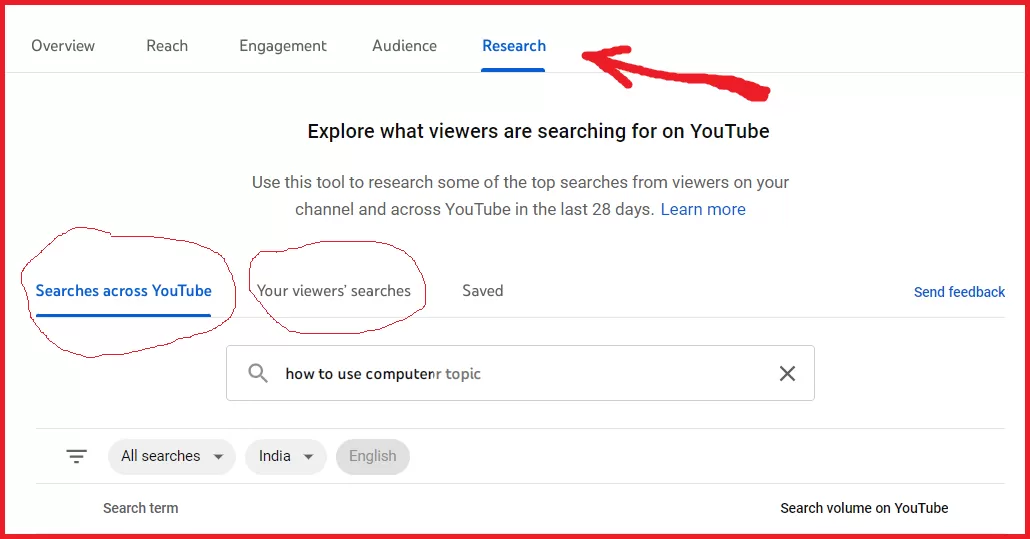
Task: Follow the Learn more link
Action: coord(703,209)
